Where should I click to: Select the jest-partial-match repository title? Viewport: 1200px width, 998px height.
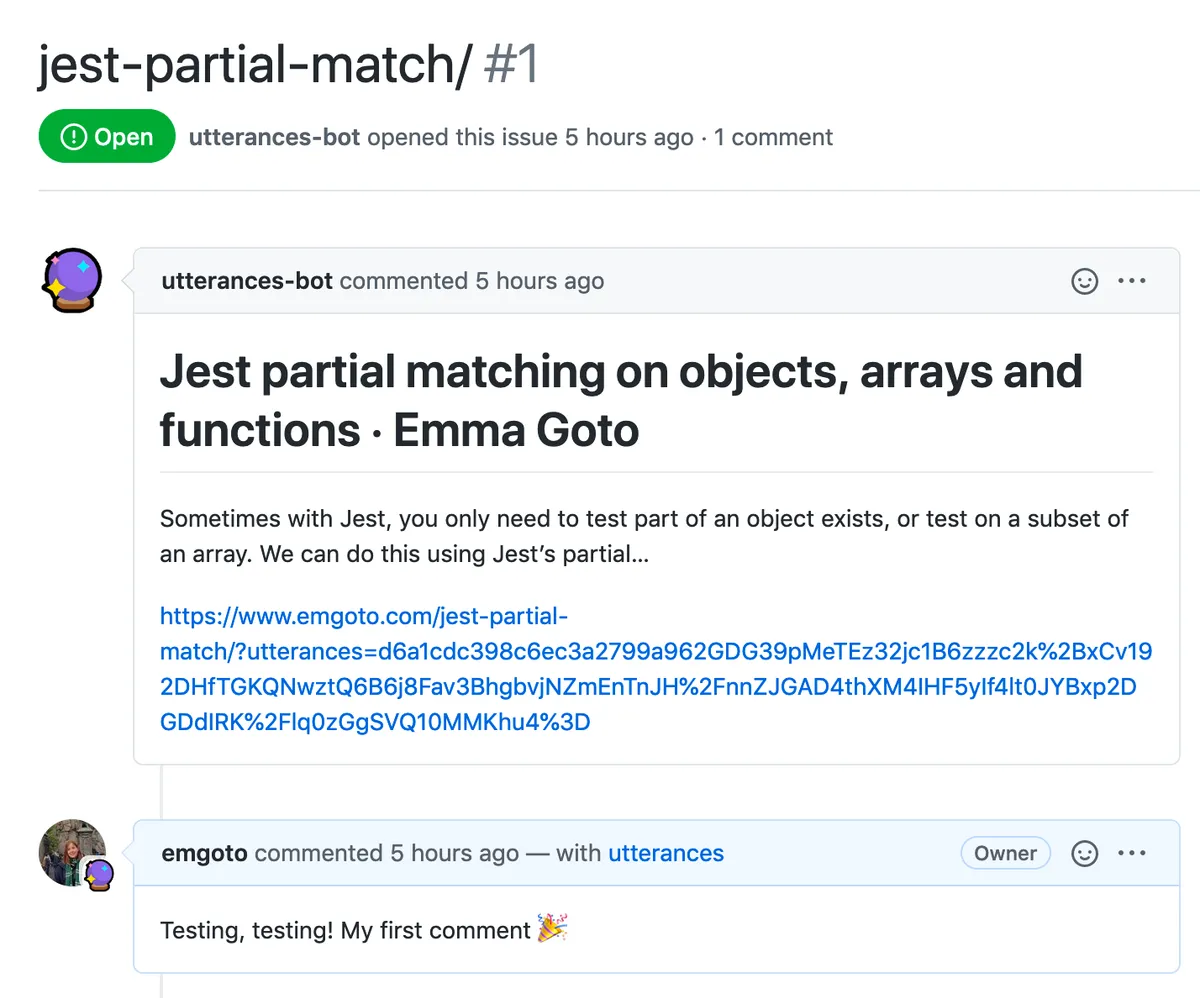point(250,64)
